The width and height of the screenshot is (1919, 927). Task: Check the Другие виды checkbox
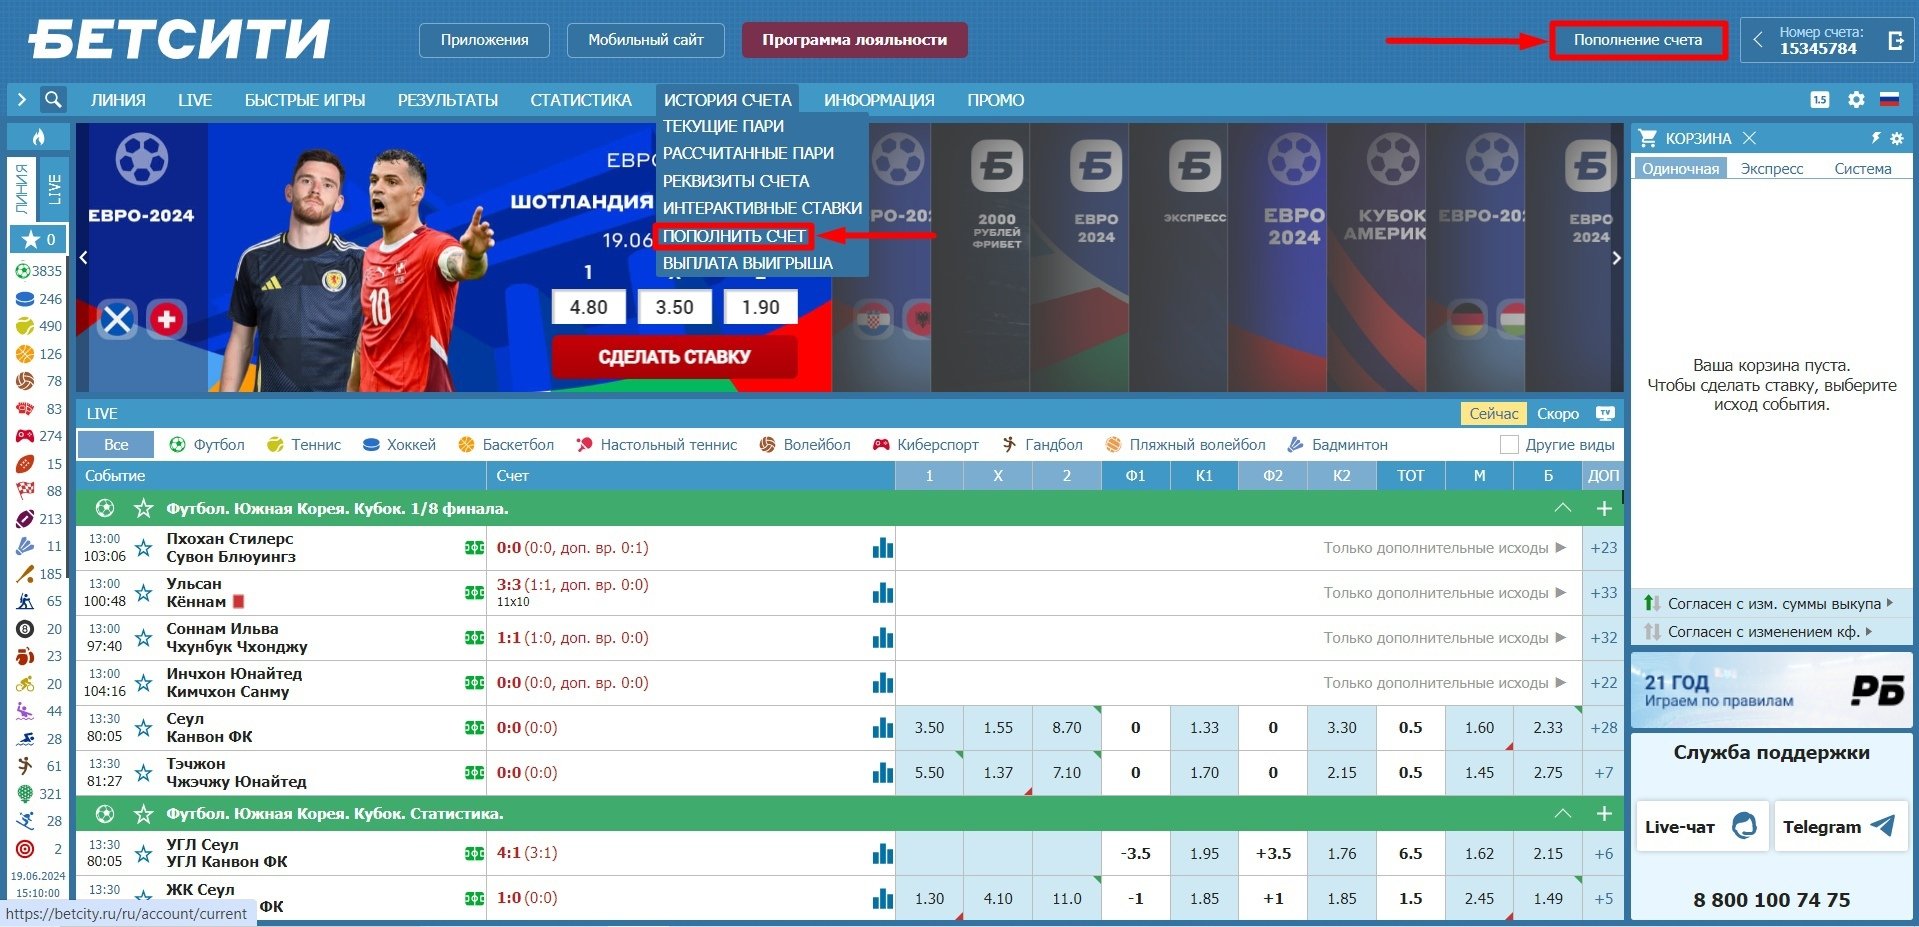point(1509,445)
